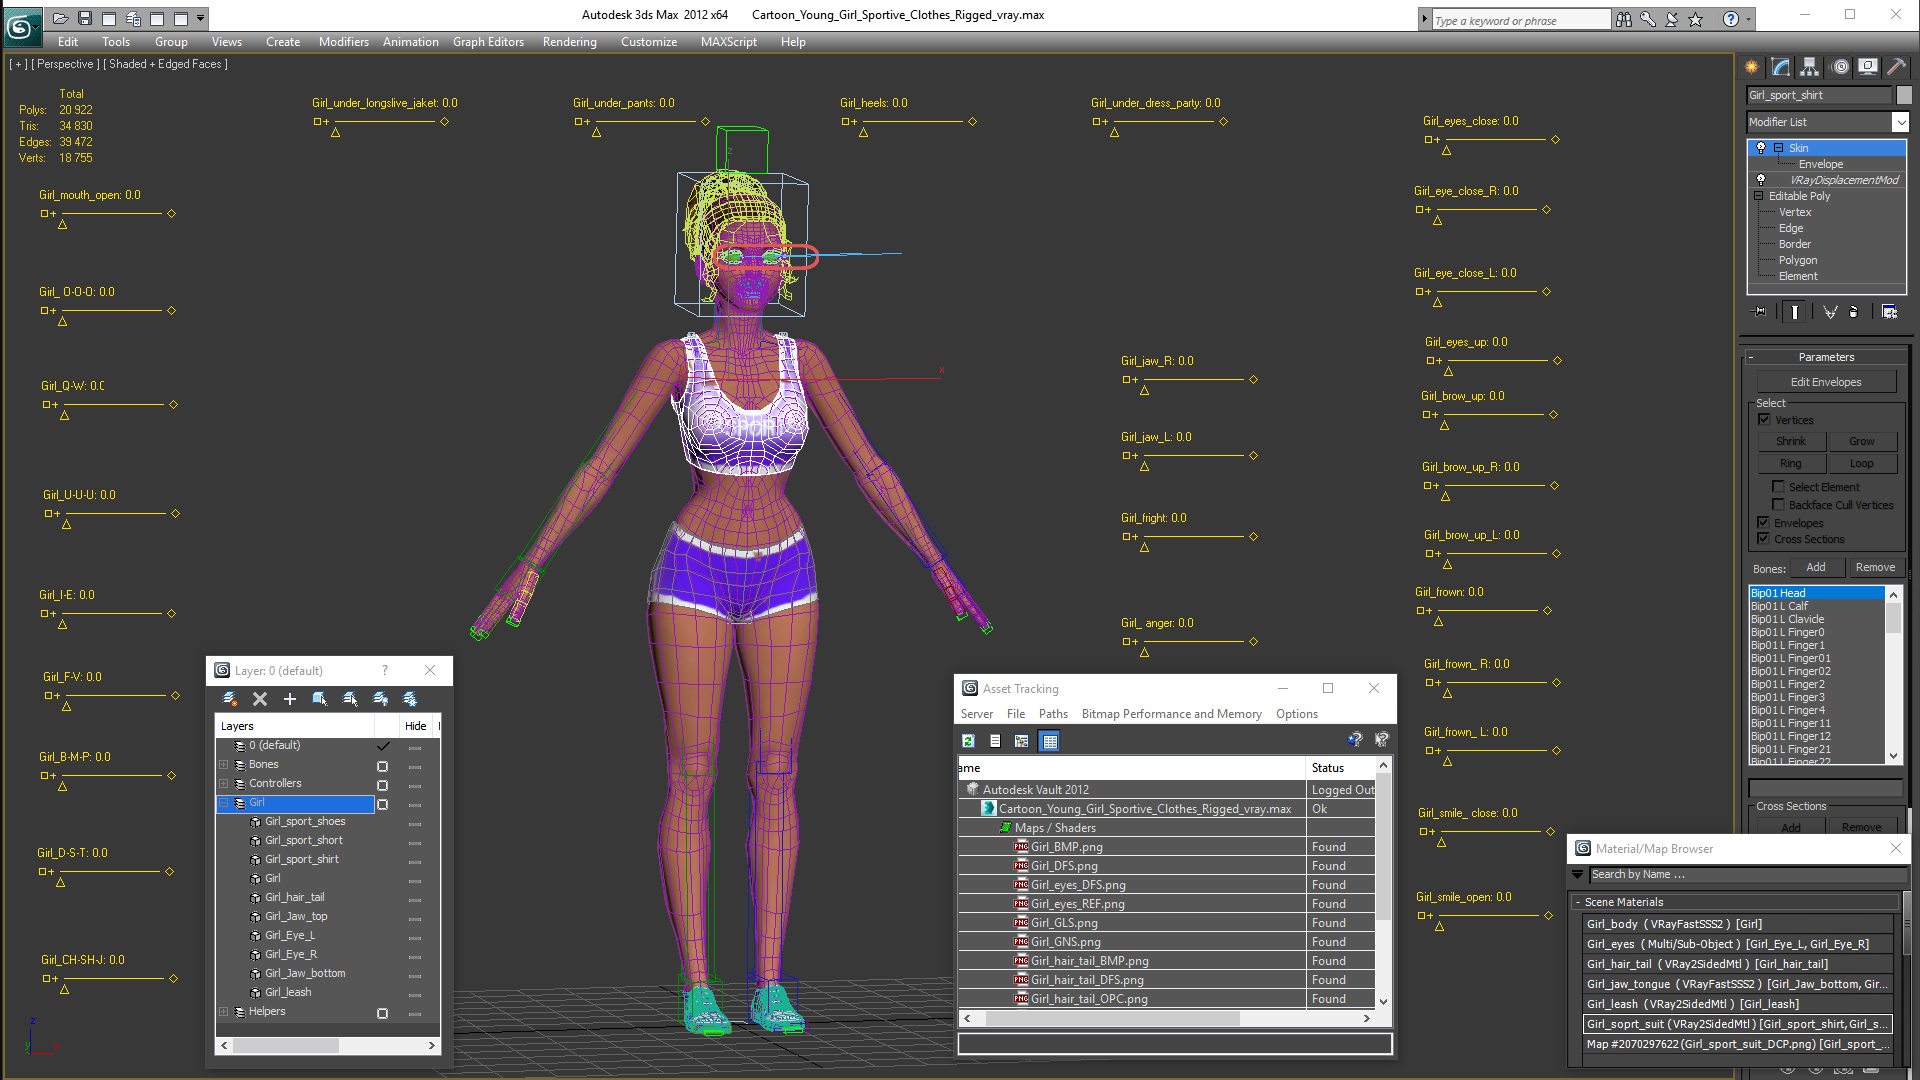Open the Animation menu

pyautogui.click(x=410, y=42)
